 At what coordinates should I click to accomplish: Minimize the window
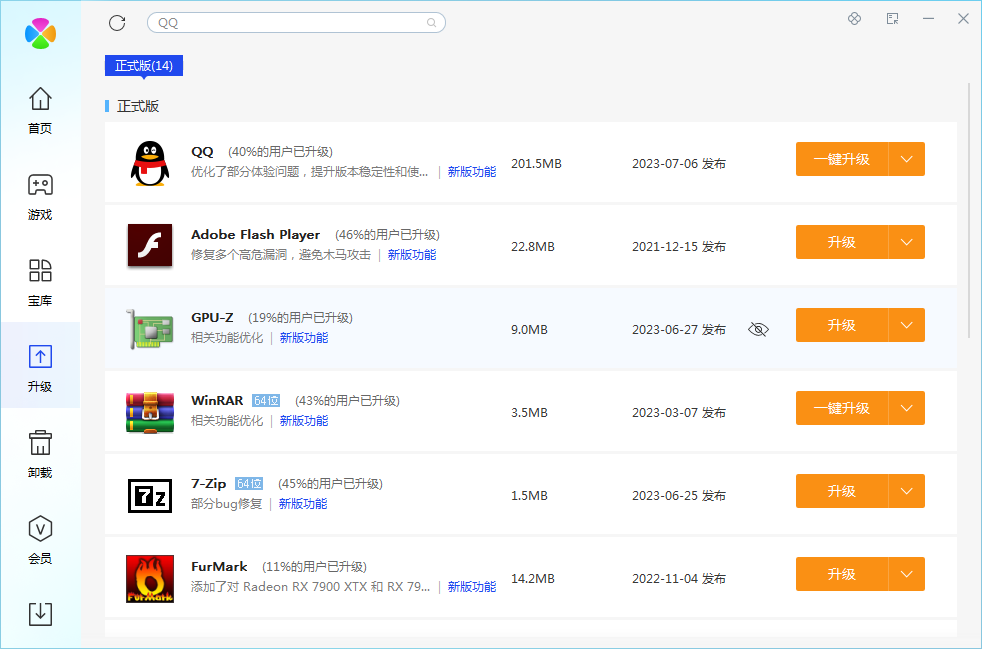pos(928,19)
